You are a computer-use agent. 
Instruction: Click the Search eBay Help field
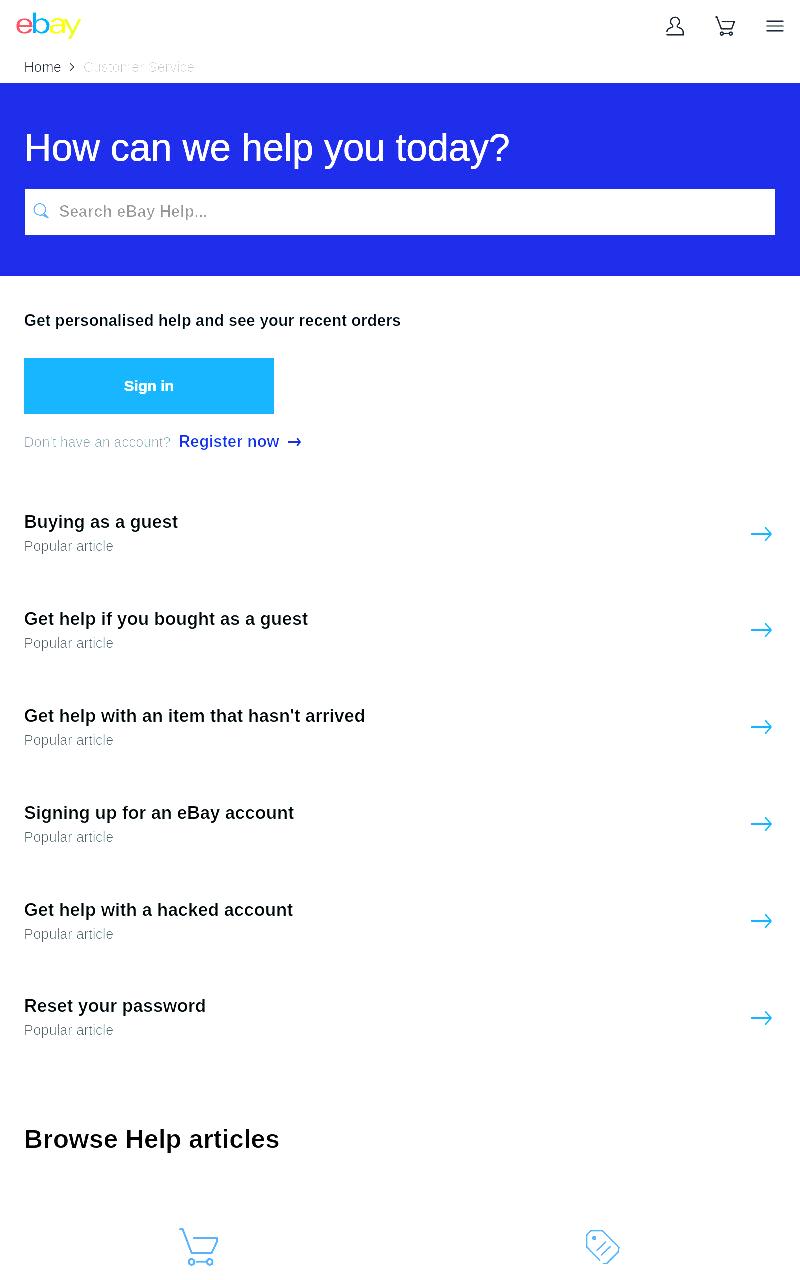pos(400,212)
